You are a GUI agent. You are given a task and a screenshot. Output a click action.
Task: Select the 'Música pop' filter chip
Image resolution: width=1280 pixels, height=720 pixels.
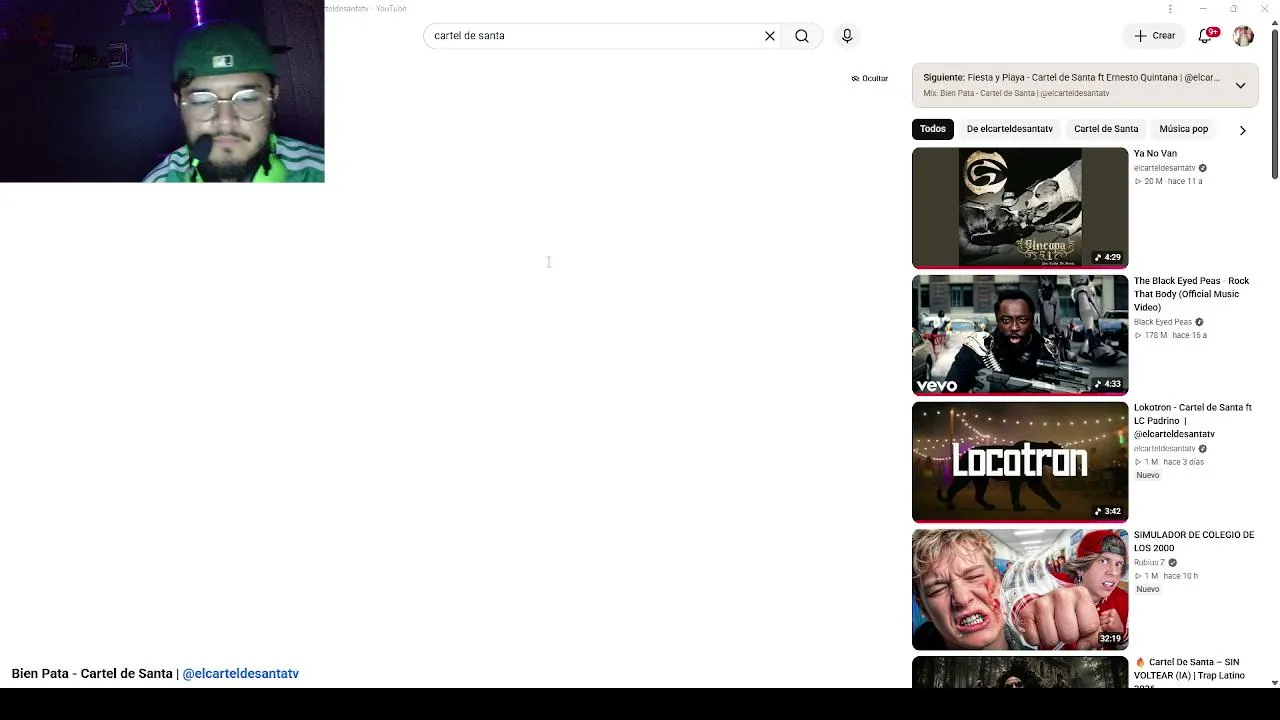(1184, 129)
